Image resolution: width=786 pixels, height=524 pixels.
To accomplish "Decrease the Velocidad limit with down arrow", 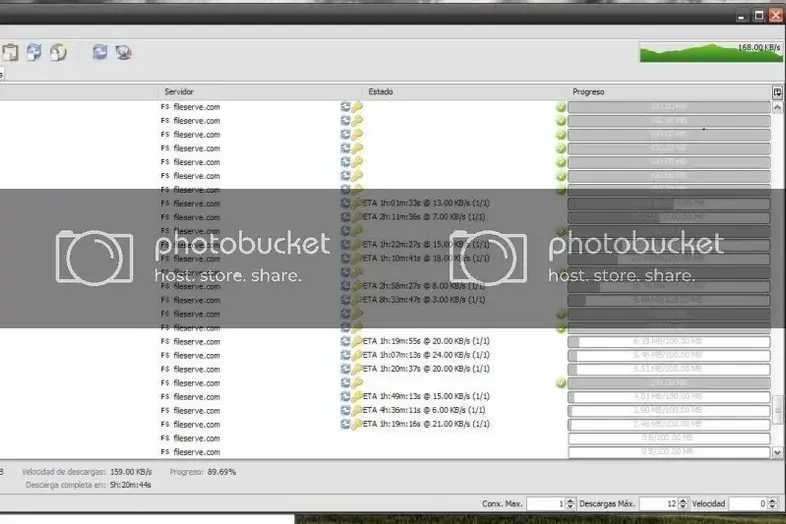I will pyautogui.click(x=772, y=506).
